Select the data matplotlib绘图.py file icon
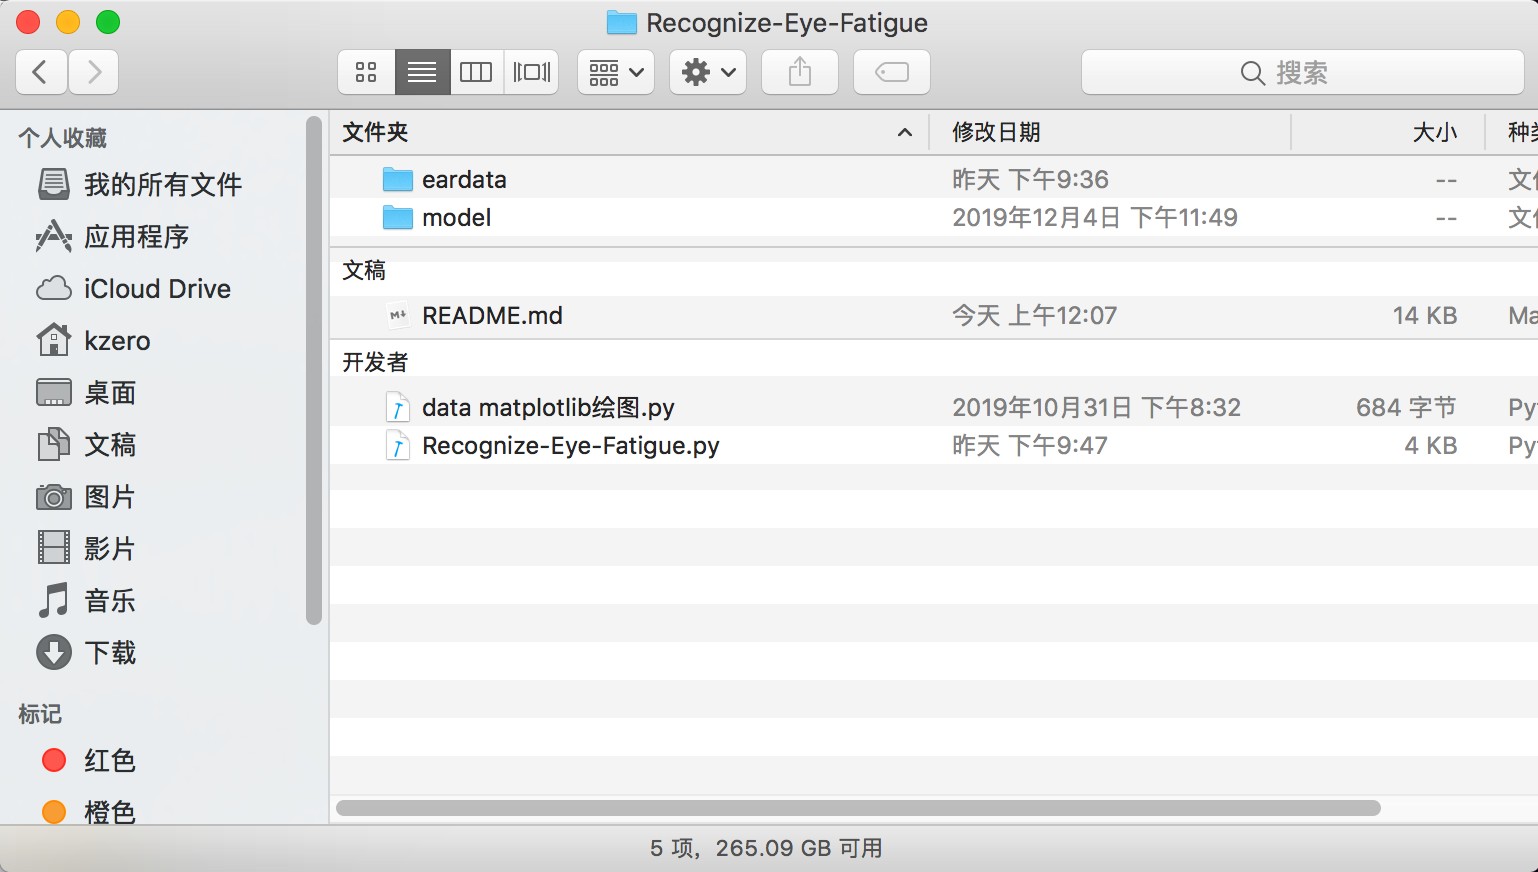Screen dimensions: 1538x872 [397, 408]
